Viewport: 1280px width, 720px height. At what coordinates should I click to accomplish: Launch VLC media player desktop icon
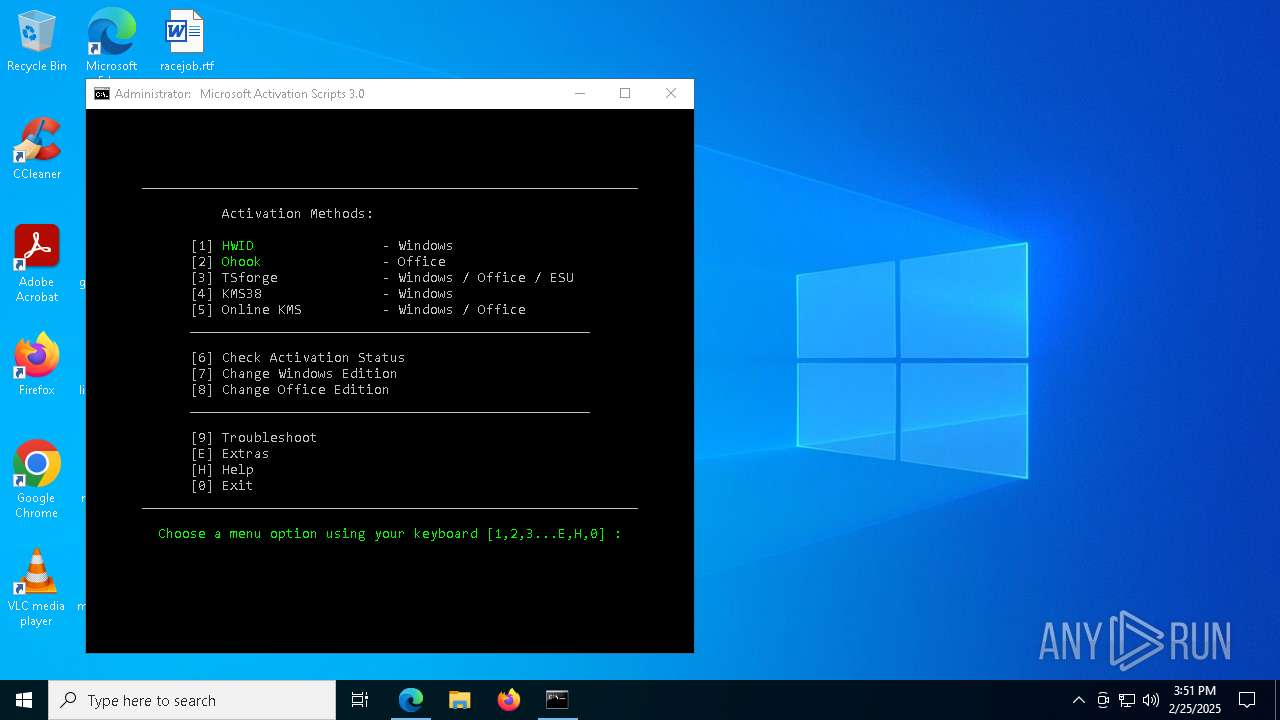coord(37,588)
